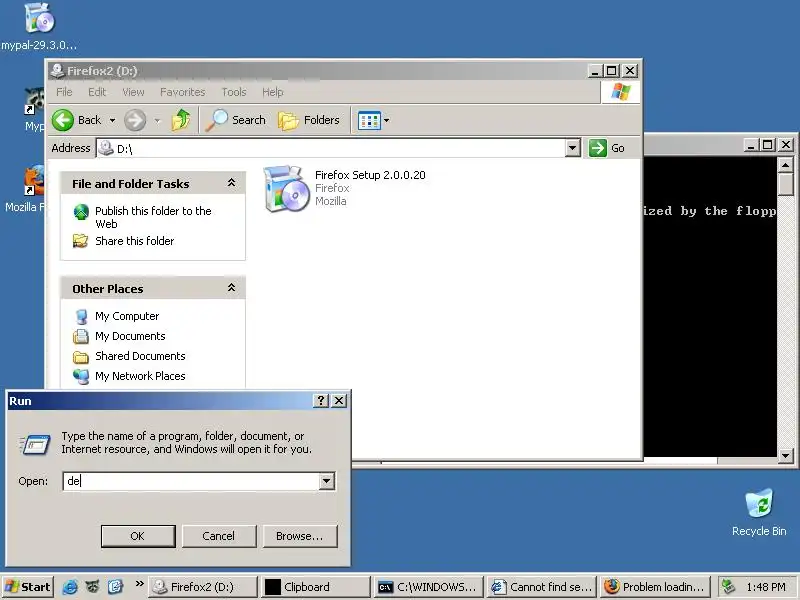Switch to C:\WINDOWS command prompt taskbar button
800x600 pixels.
coord(429,587)
